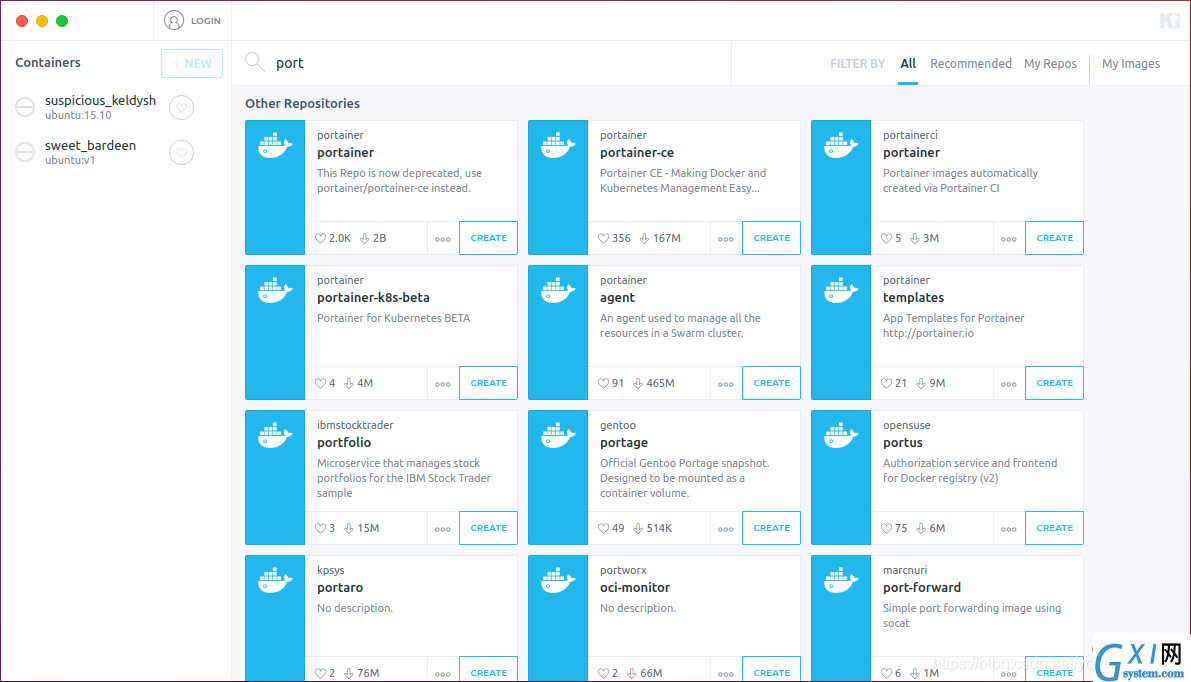Click download count icon on agent card

coord(638,384)
